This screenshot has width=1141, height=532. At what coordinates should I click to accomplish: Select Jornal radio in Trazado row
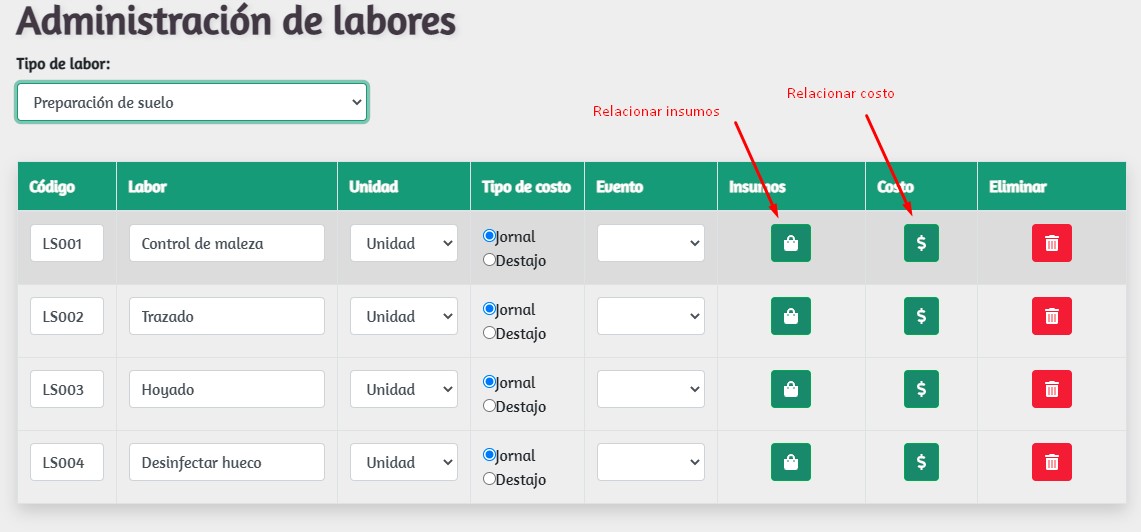coord(489,309)
